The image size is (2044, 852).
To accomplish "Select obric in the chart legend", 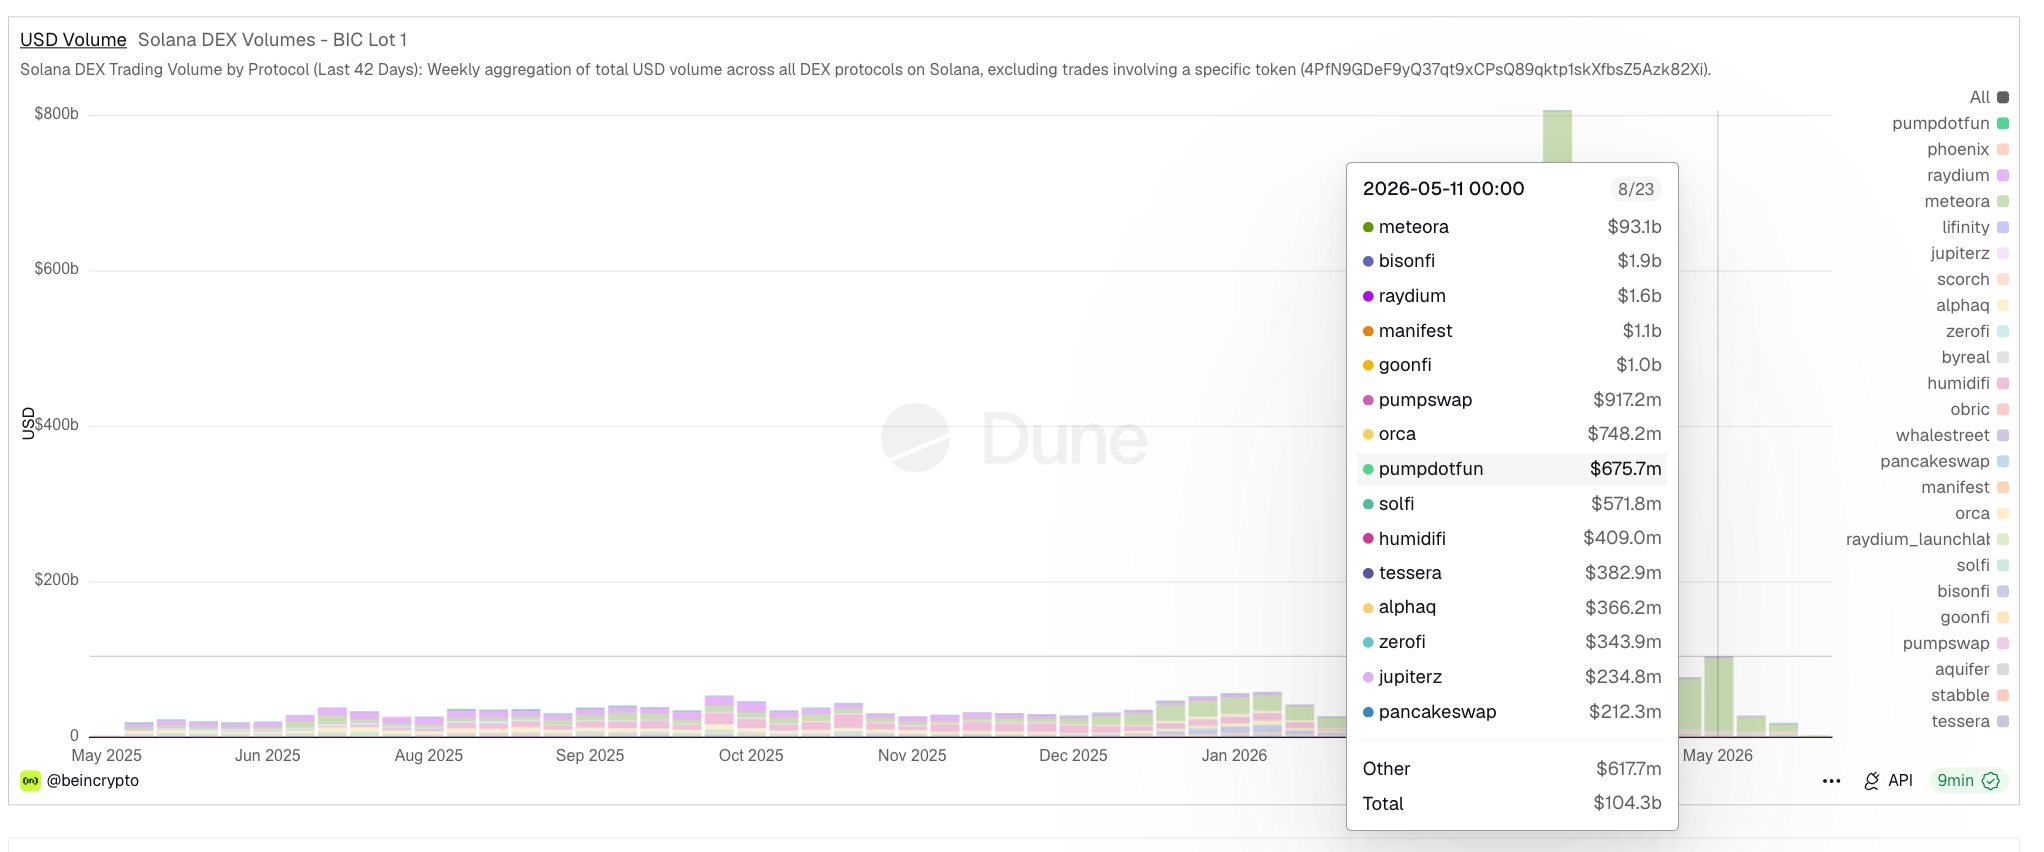I will [1979, 409].
